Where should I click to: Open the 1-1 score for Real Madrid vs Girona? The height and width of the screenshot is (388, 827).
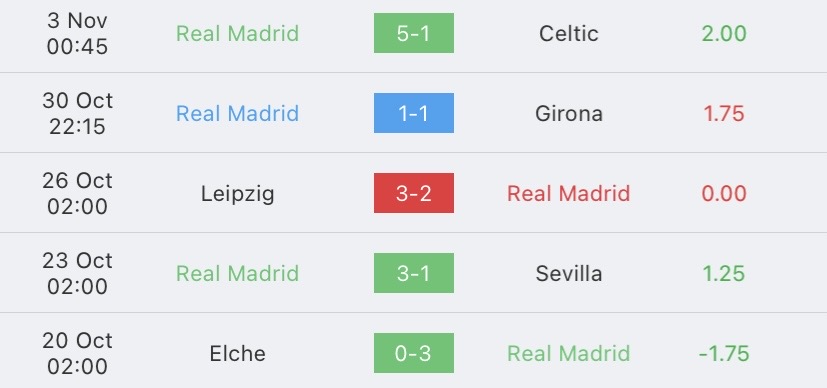[x=414, y=113]
